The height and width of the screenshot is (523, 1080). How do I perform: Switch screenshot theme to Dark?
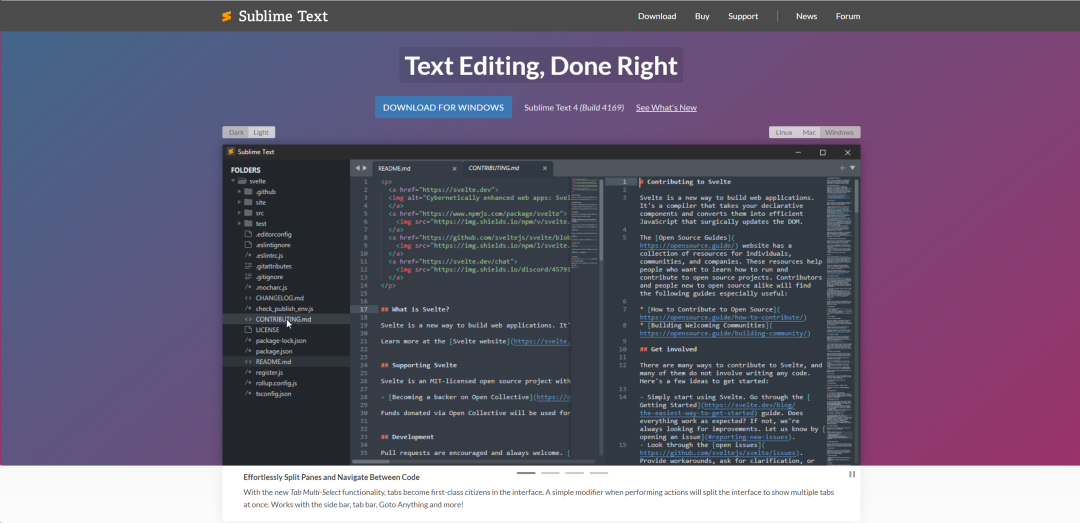pos(236,132)
